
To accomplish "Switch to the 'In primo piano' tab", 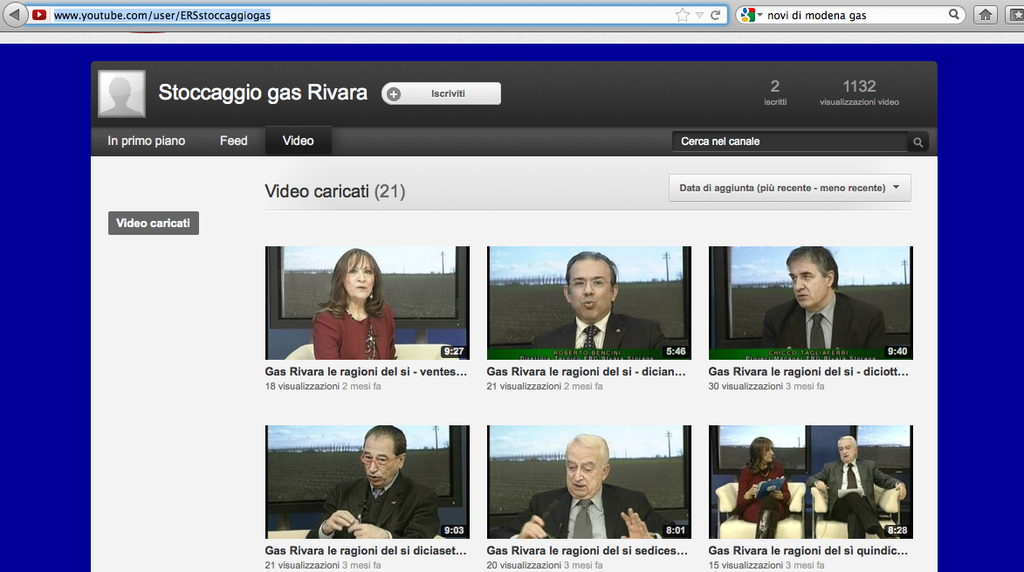I will 146,141.
